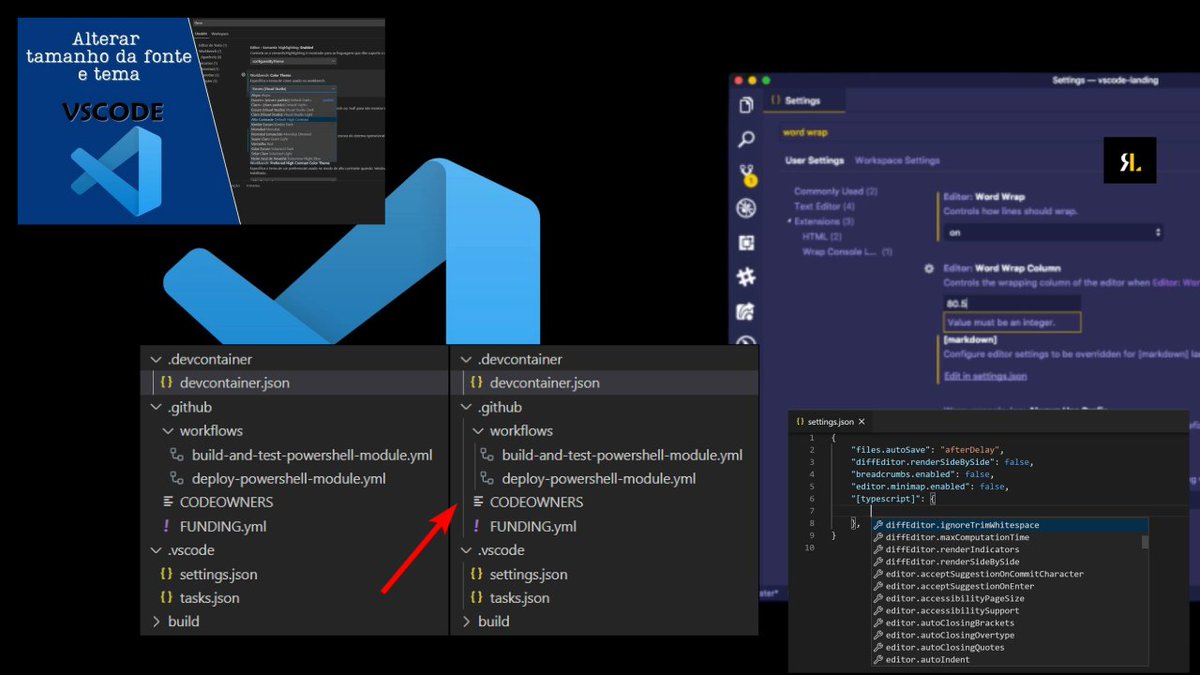Open CODEOWNERS in tree with indent guides

coord(536,502)
